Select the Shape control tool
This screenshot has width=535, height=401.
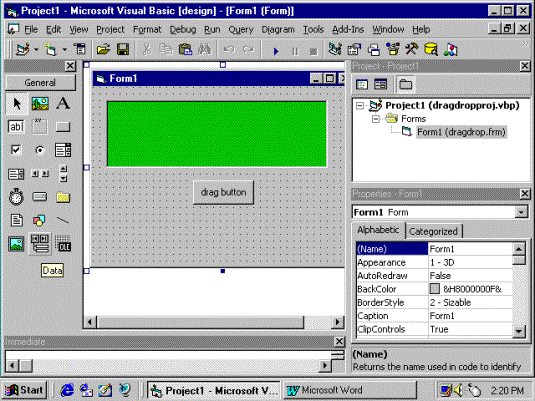[39, 221]
